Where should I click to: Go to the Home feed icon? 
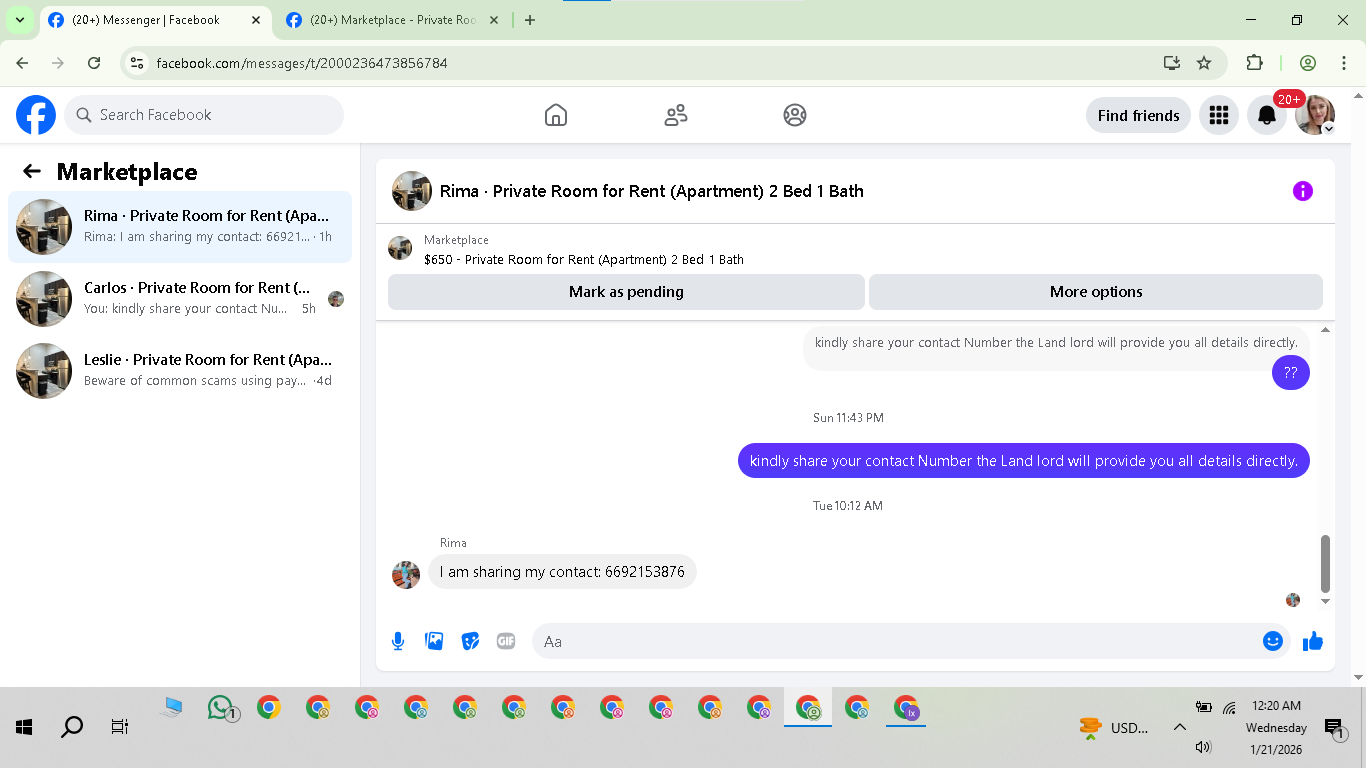(556, 115)
